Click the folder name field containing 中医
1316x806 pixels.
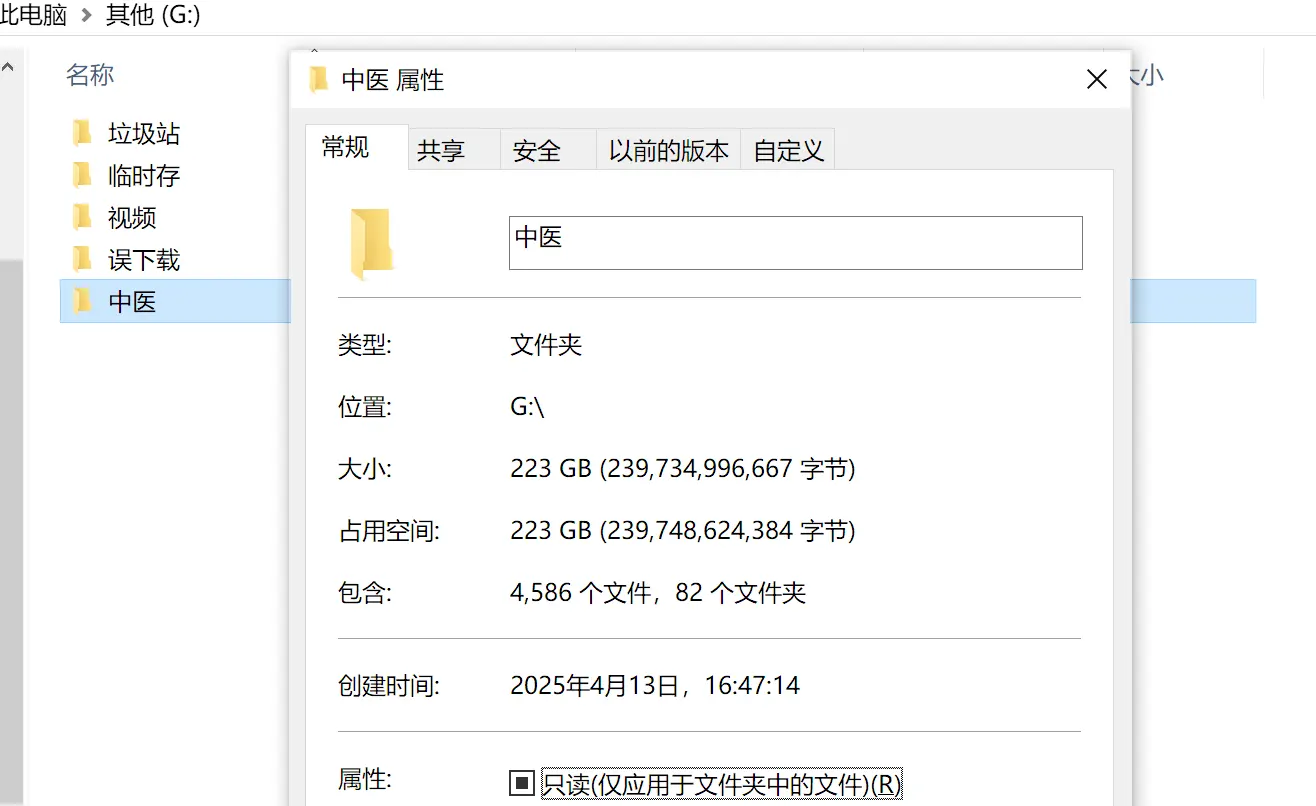pos(796,243)
